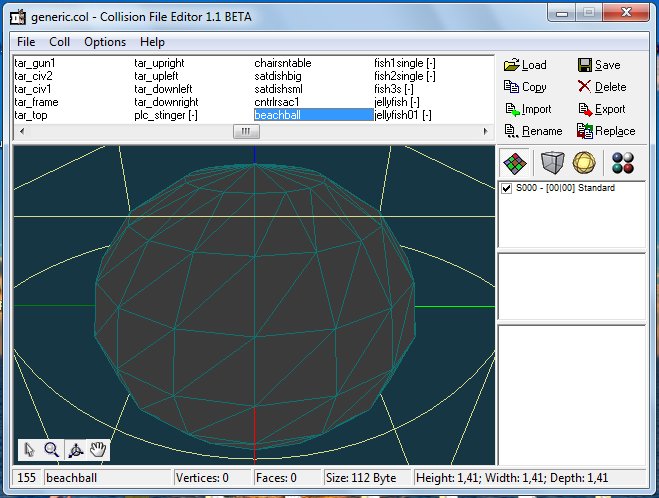Image resolution: width=659 pixels, height=498 pixels.
Task: Select tar_upright in the list
Action: coord(159,63)
